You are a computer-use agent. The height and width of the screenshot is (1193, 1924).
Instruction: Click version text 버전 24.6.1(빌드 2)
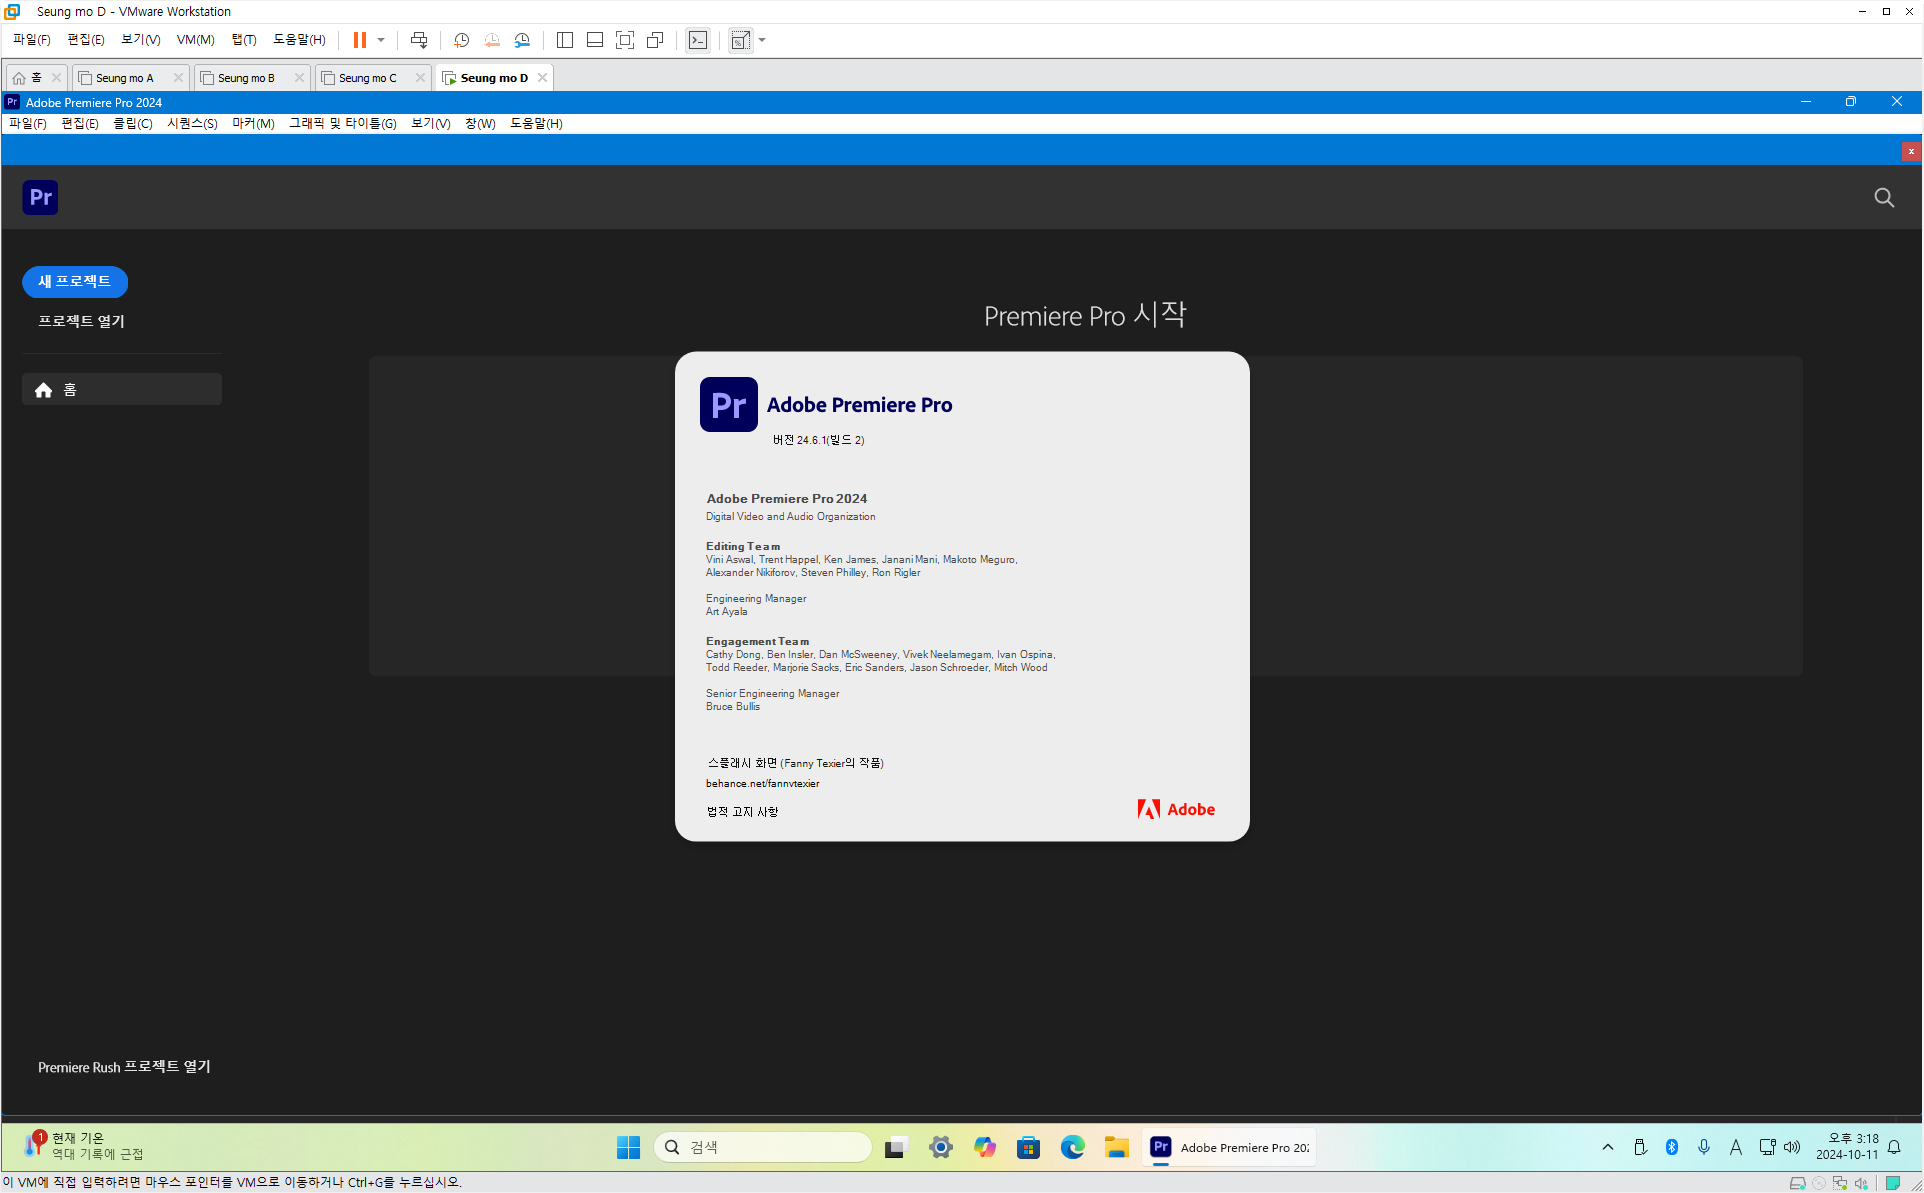point(818,440)
